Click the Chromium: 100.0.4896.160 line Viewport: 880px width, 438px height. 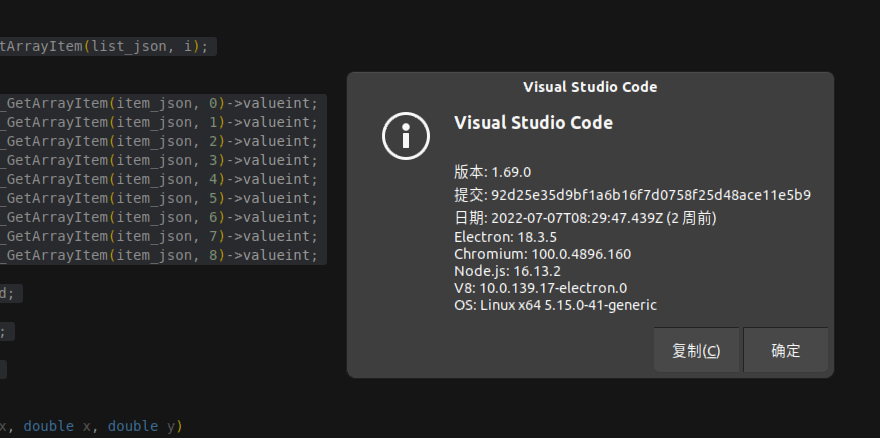pyautogui.click(x=542, y=254)
